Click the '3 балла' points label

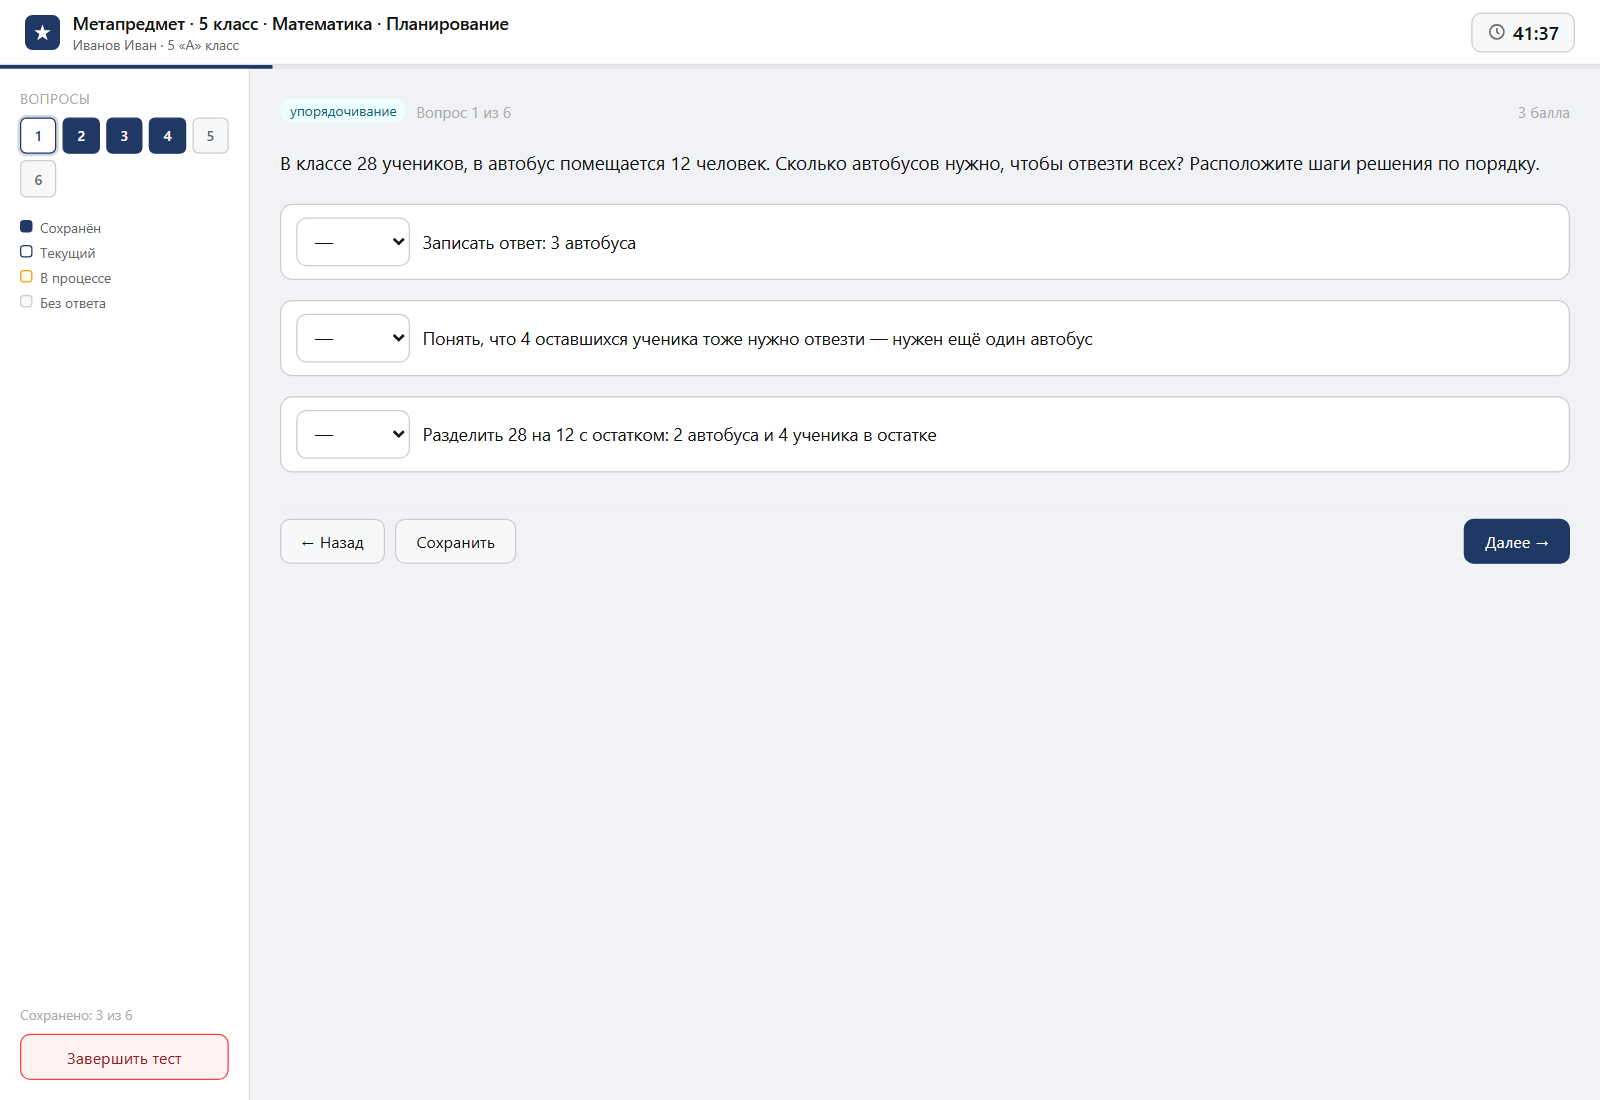1543,113
